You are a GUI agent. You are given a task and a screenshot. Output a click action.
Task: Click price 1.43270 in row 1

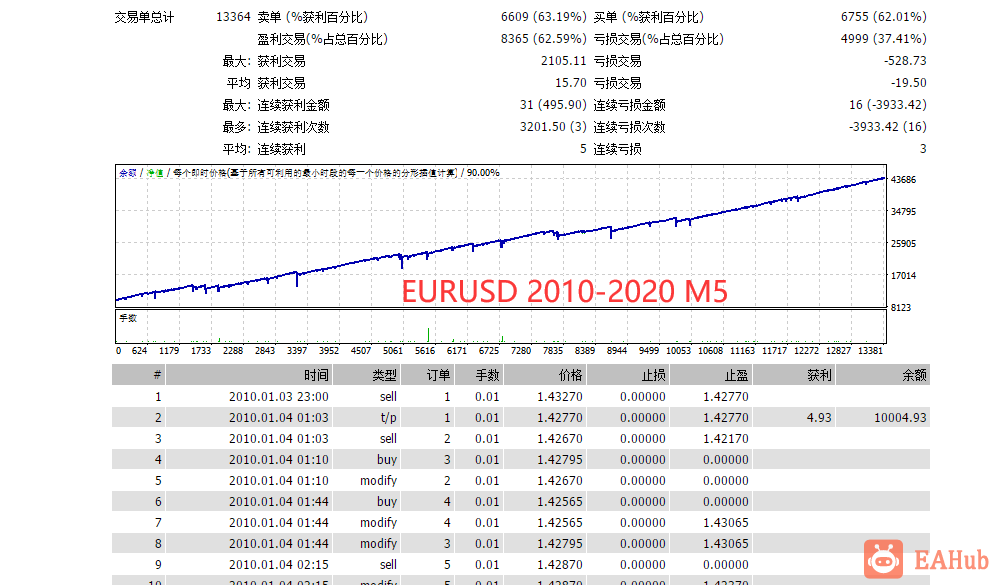pyautogui.click(x=560, y=396)
